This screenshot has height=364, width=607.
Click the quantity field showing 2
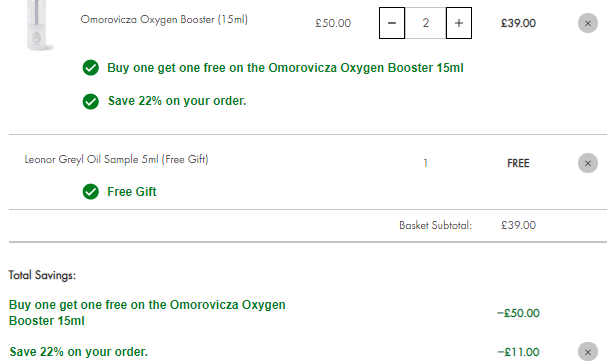[425, 23]
